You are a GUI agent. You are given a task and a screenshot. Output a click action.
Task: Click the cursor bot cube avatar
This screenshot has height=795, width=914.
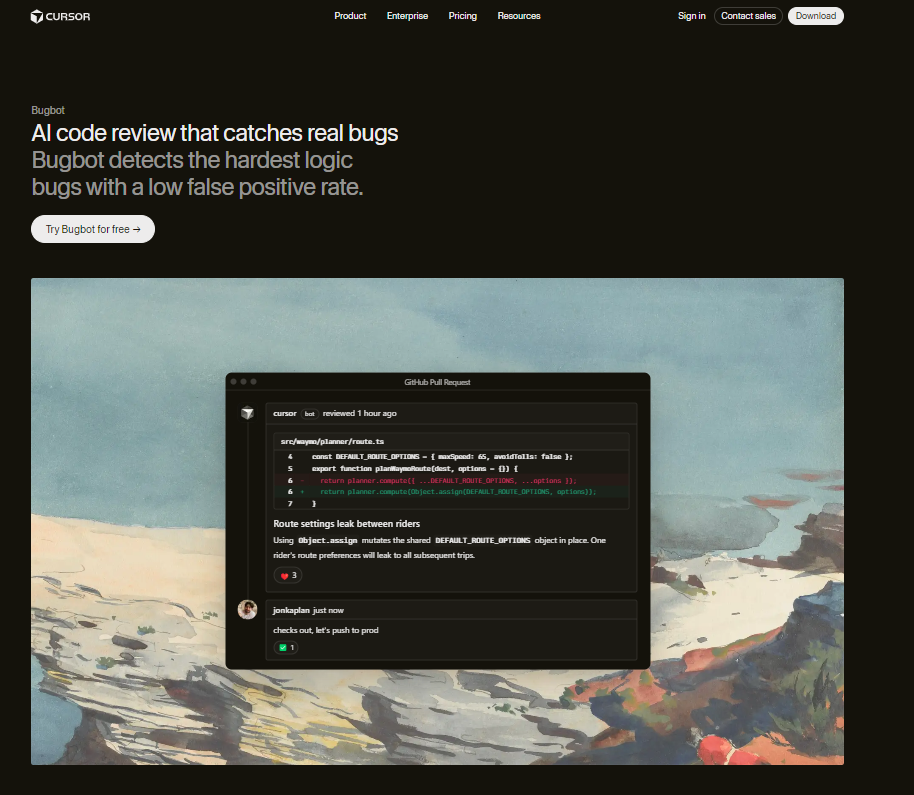coord(247,413)
